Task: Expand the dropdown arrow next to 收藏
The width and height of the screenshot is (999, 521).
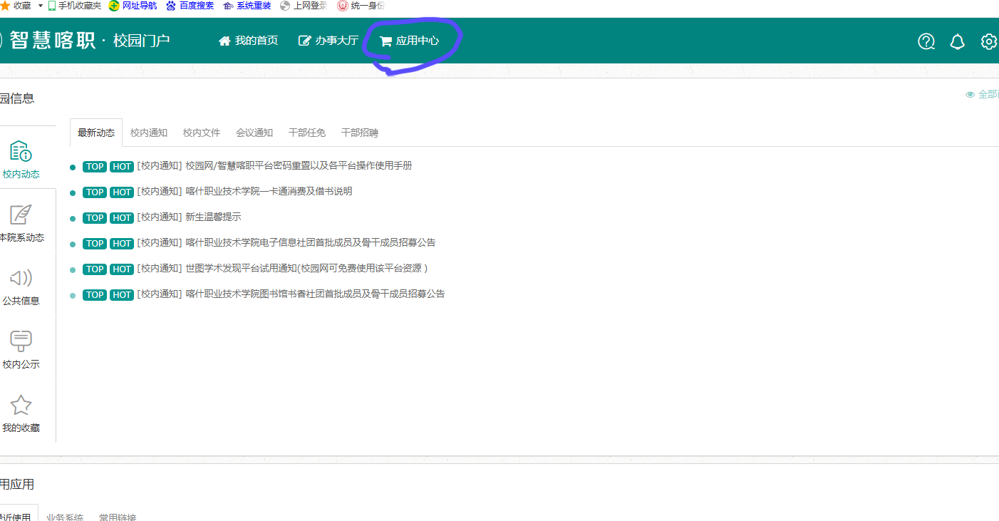Action: 41,6
